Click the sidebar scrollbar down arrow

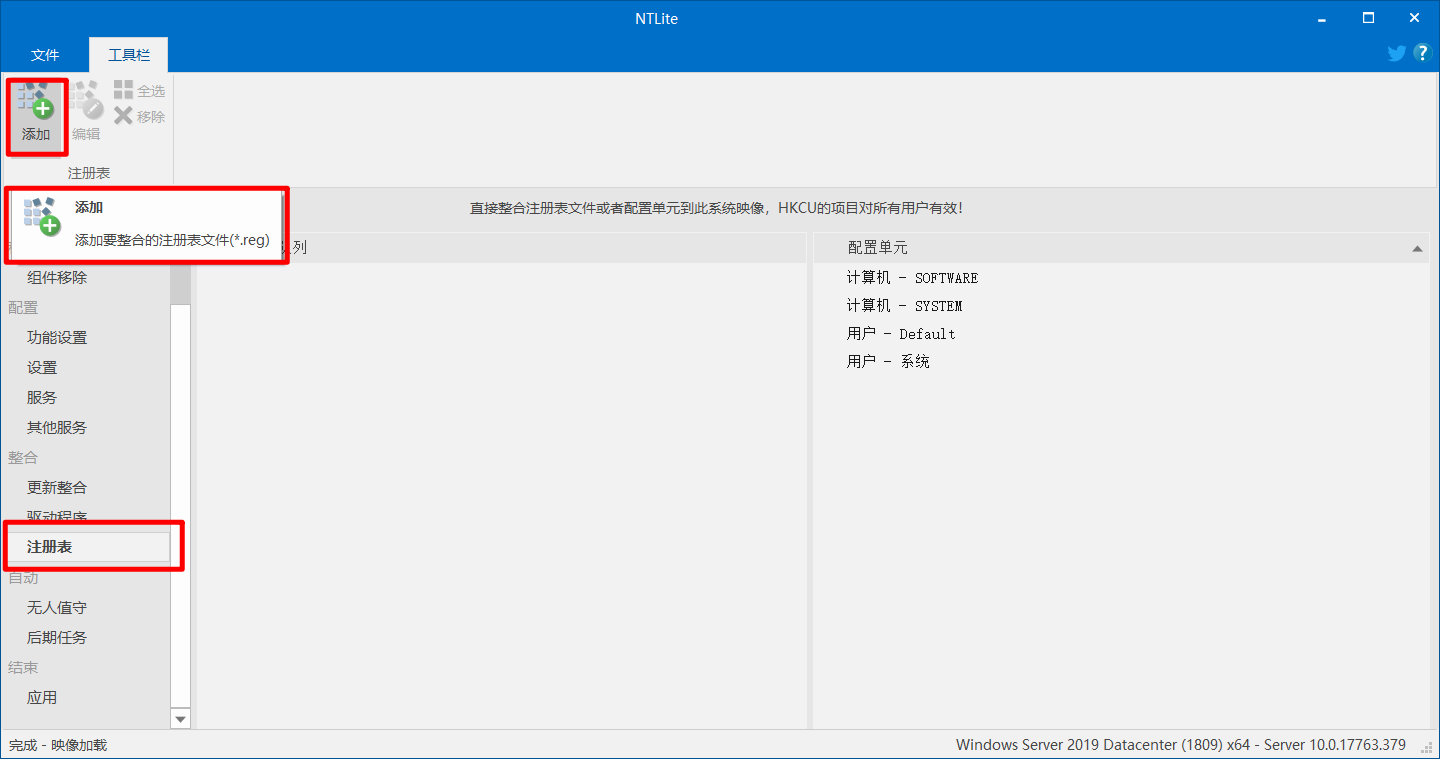[180, 719]
